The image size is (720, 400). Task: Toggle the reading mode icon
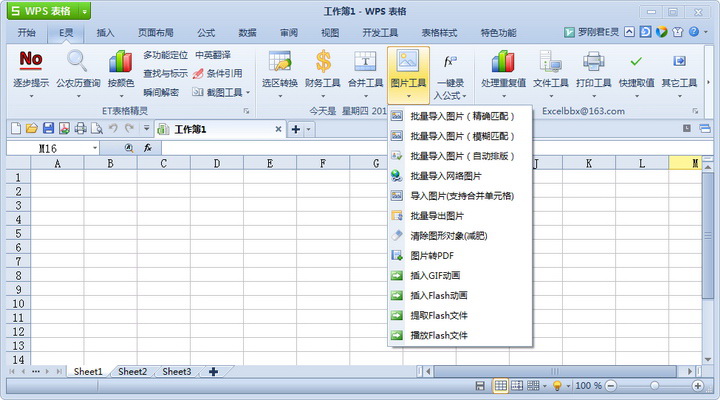533,386
